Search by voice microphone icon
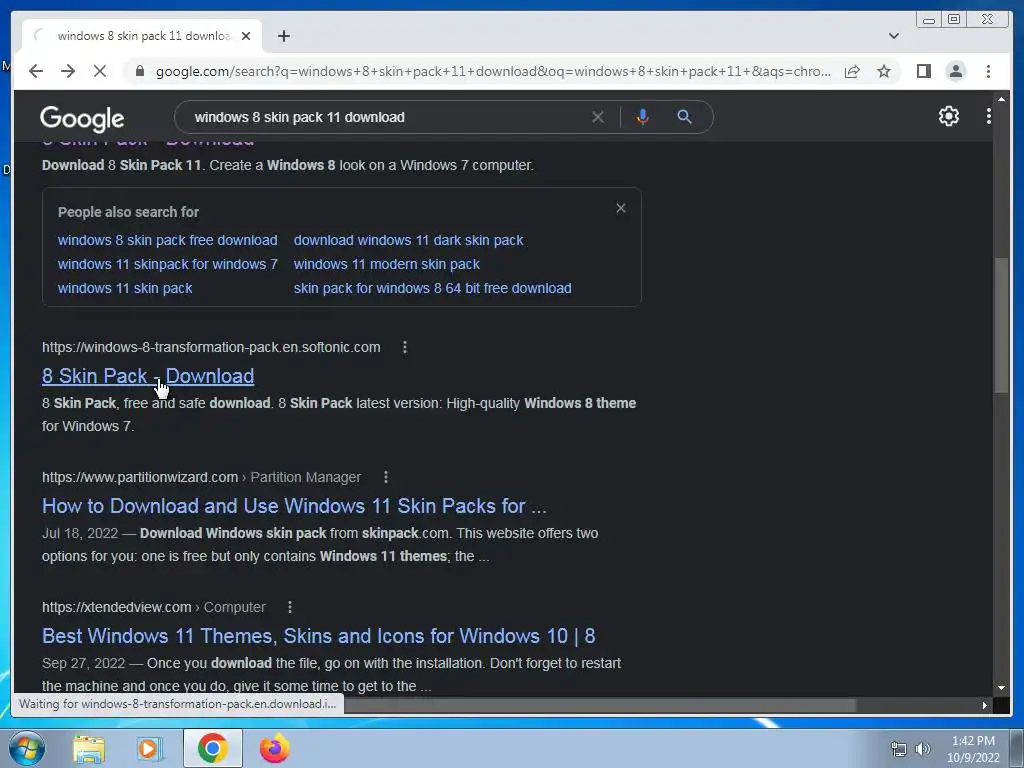The height and width of the screenshot is (768, 1024). [643, 117]
